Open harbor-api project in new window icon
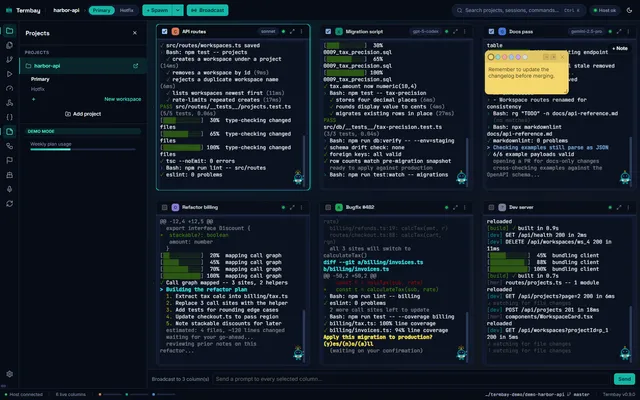The height and width of the screenshot is (400, 640). coord(136,66)
